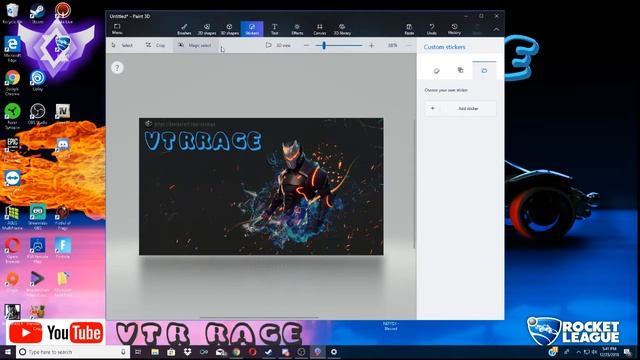This screenshot has width=640, height=360.
Task: Click the zoom out minus button
Action: [307, 46]
